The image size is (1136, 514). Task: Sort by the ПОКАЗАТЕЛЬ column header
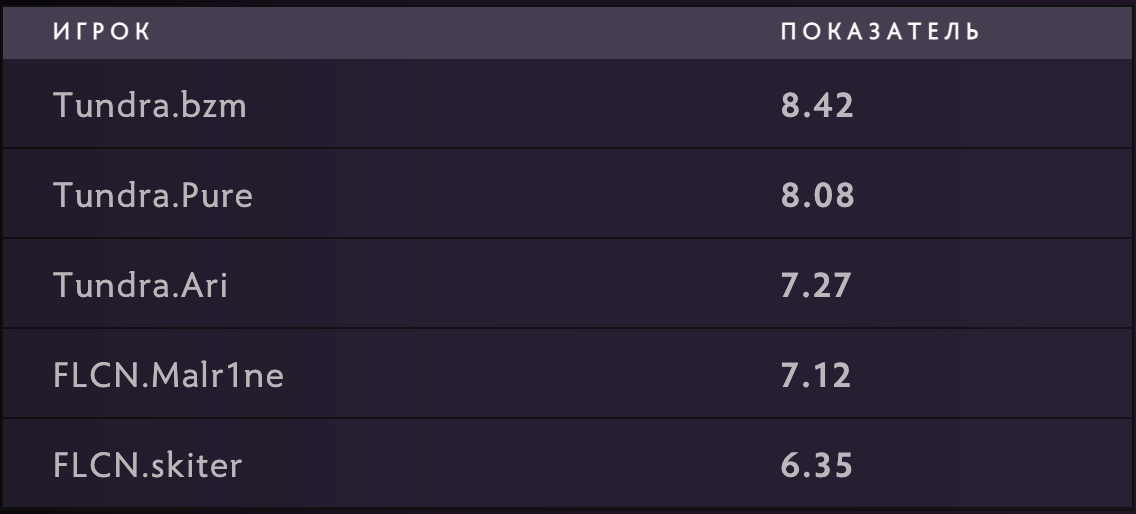(880, 33)
